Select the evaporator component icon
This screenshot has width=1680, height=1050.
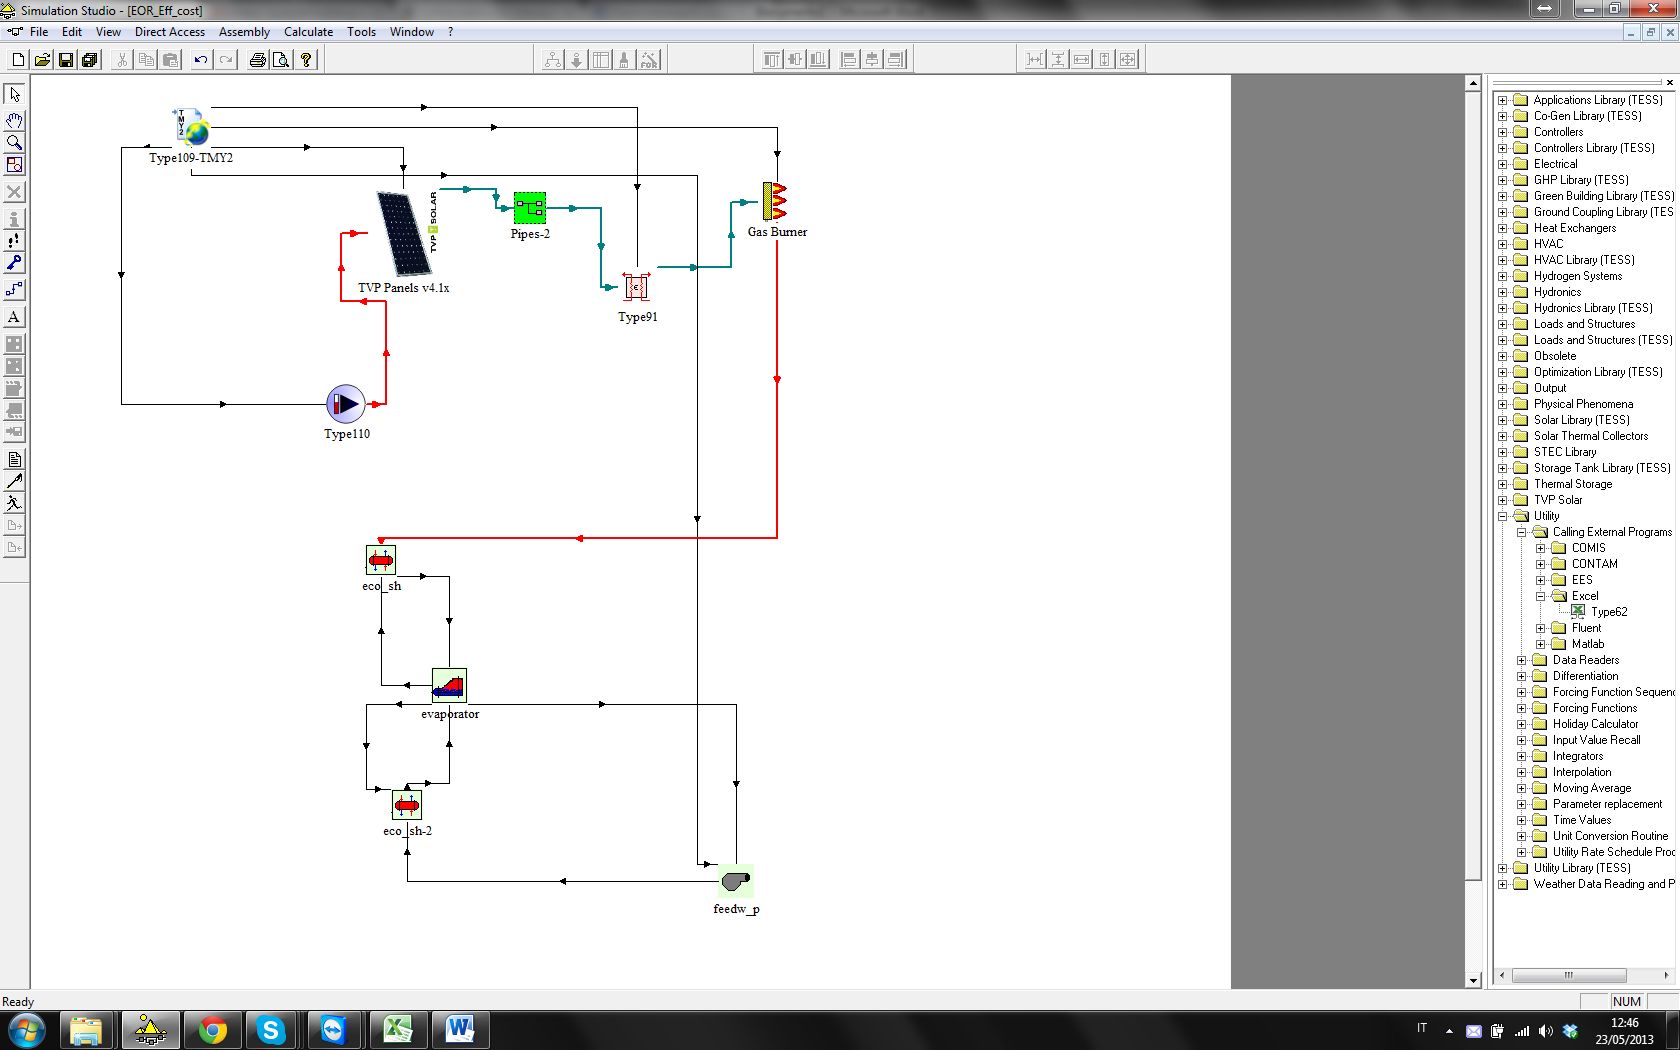coord(449,686)
